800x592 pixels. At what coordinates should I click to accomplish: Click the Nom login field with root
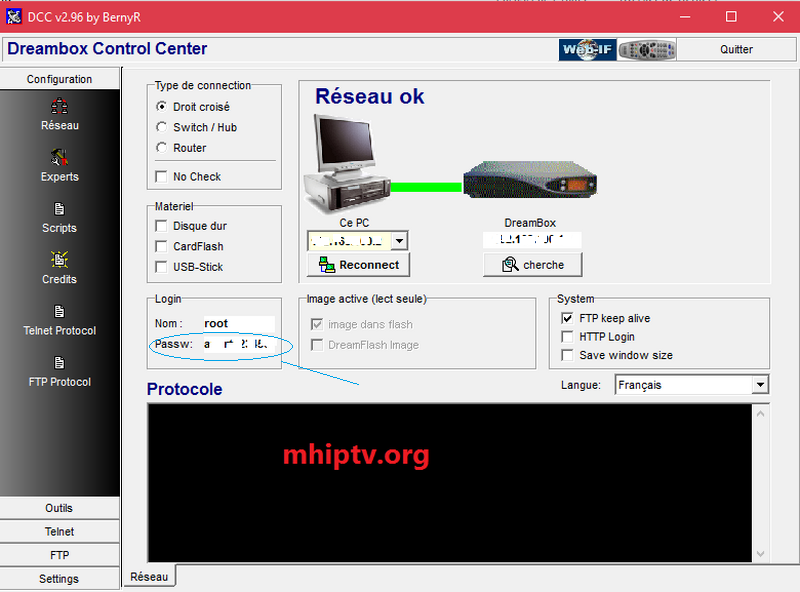(x=239, y=324)
